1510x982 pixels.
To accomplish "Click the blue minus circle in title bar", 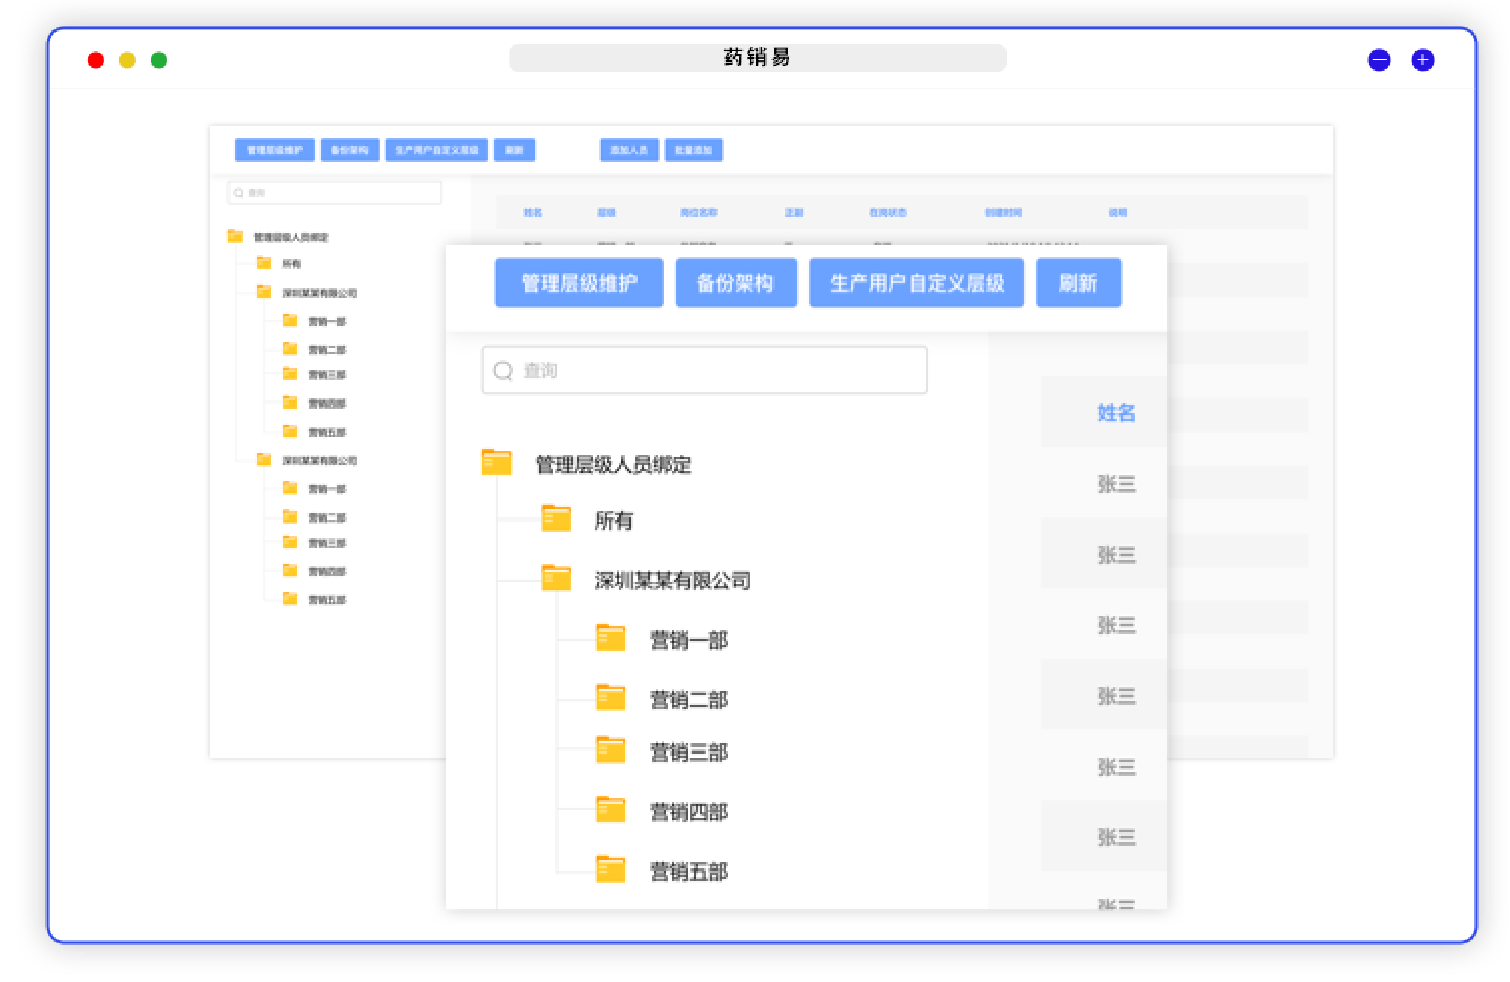I will 1379,60.
